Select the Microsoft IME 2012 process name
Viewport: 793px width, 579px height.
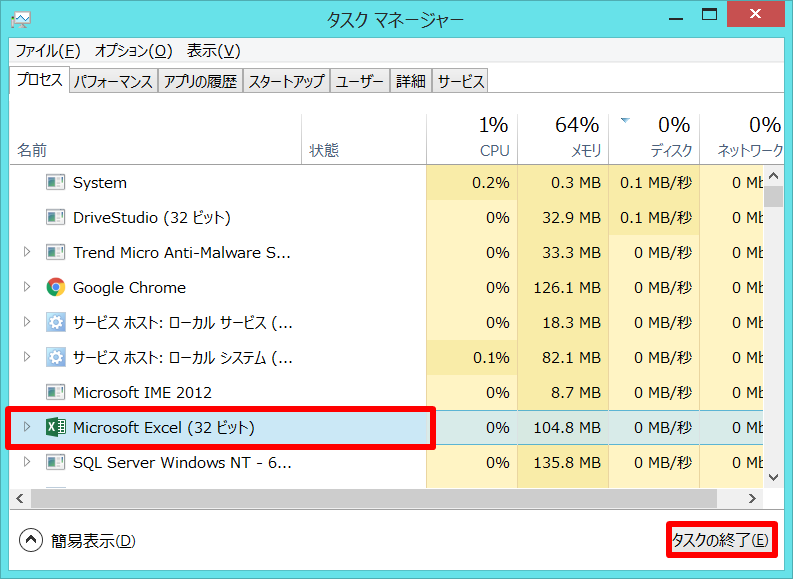142,392
